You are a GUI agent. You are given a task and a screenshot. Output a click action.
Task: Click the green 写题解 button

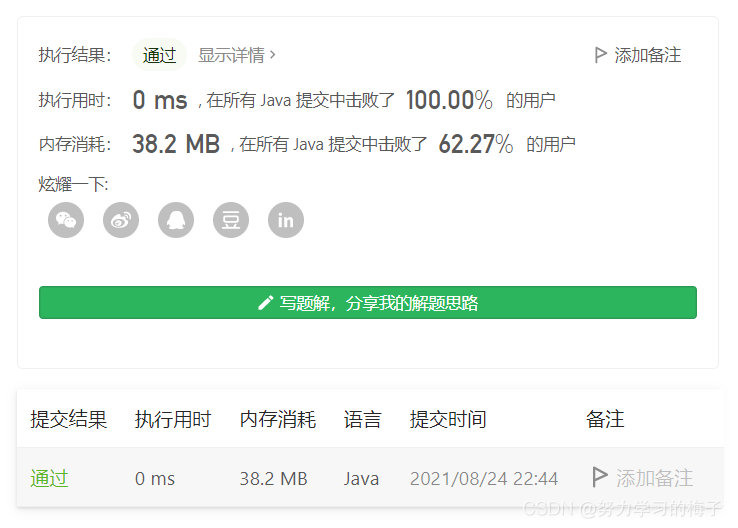pos(368,303)
